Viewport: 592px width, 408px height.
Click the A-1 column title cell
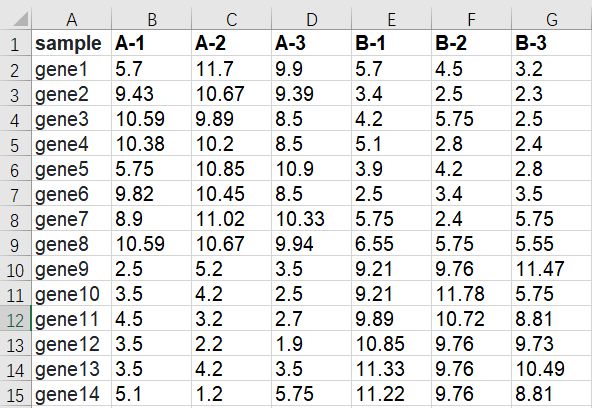tap(151, 43)
